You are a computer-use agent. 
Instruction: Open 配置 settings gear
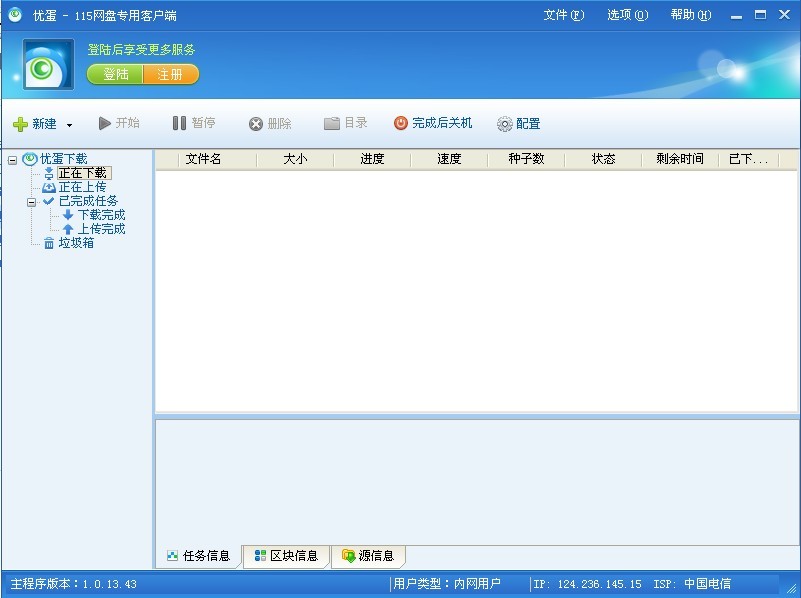click(x=505, y=124)
